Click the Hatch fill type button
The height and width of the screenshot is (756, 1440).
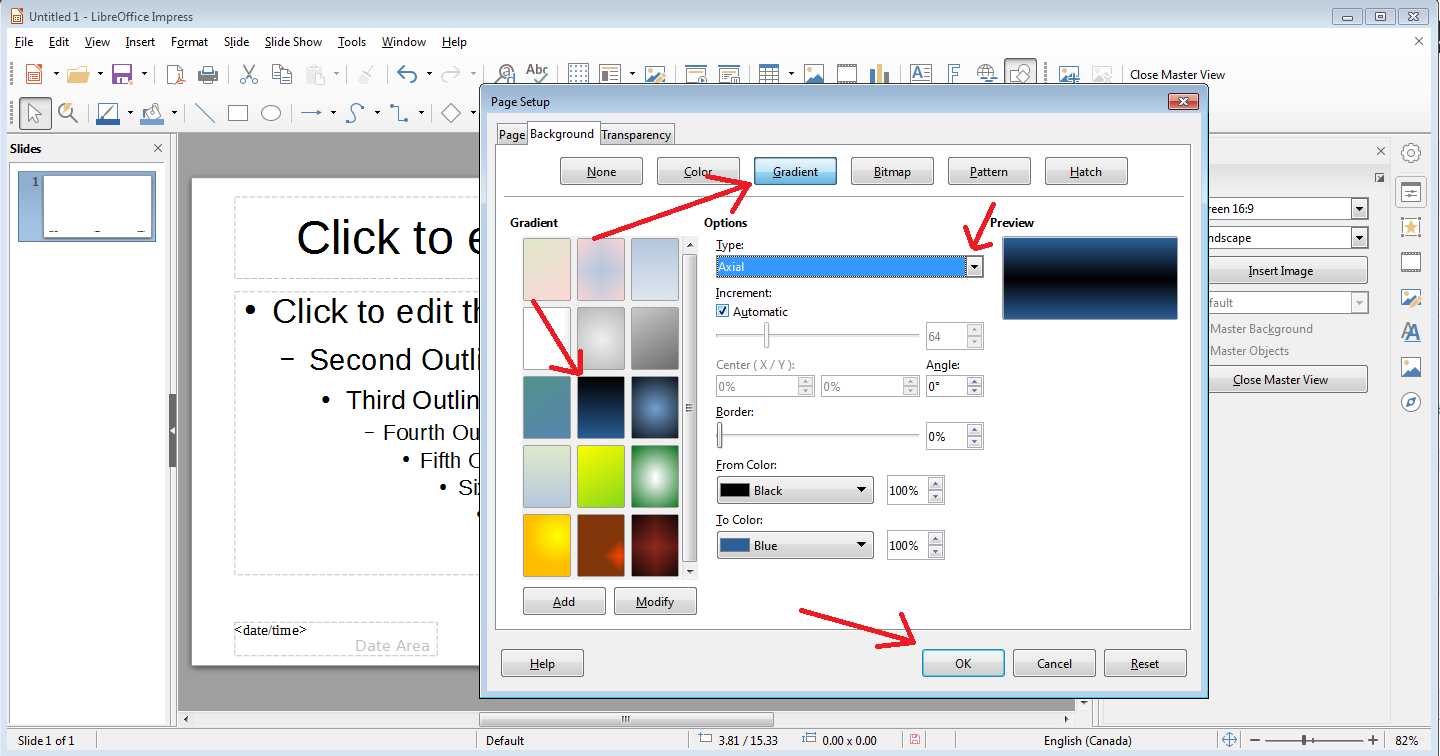click(x=1086, y=172)
